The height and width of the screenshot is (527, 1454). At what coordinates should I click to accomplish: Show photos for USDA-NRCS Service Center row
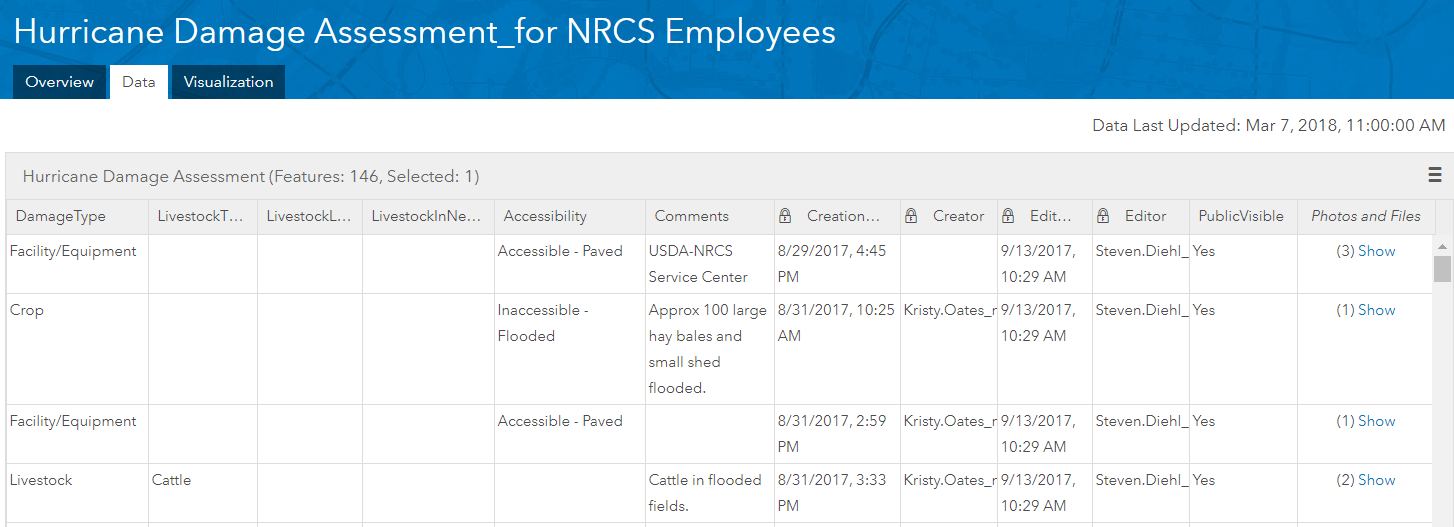point(1376,251)
